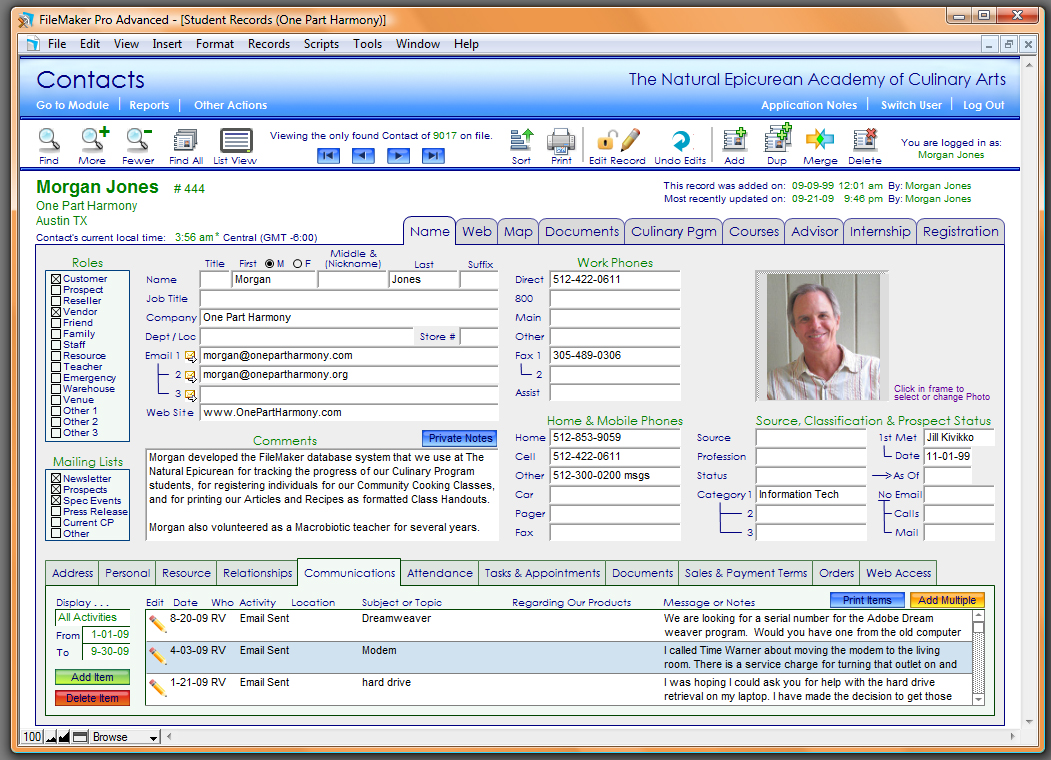The width and height of the screenshot is (1051, 760).
Task: Click the Sort icon
Action: [521, 140]
